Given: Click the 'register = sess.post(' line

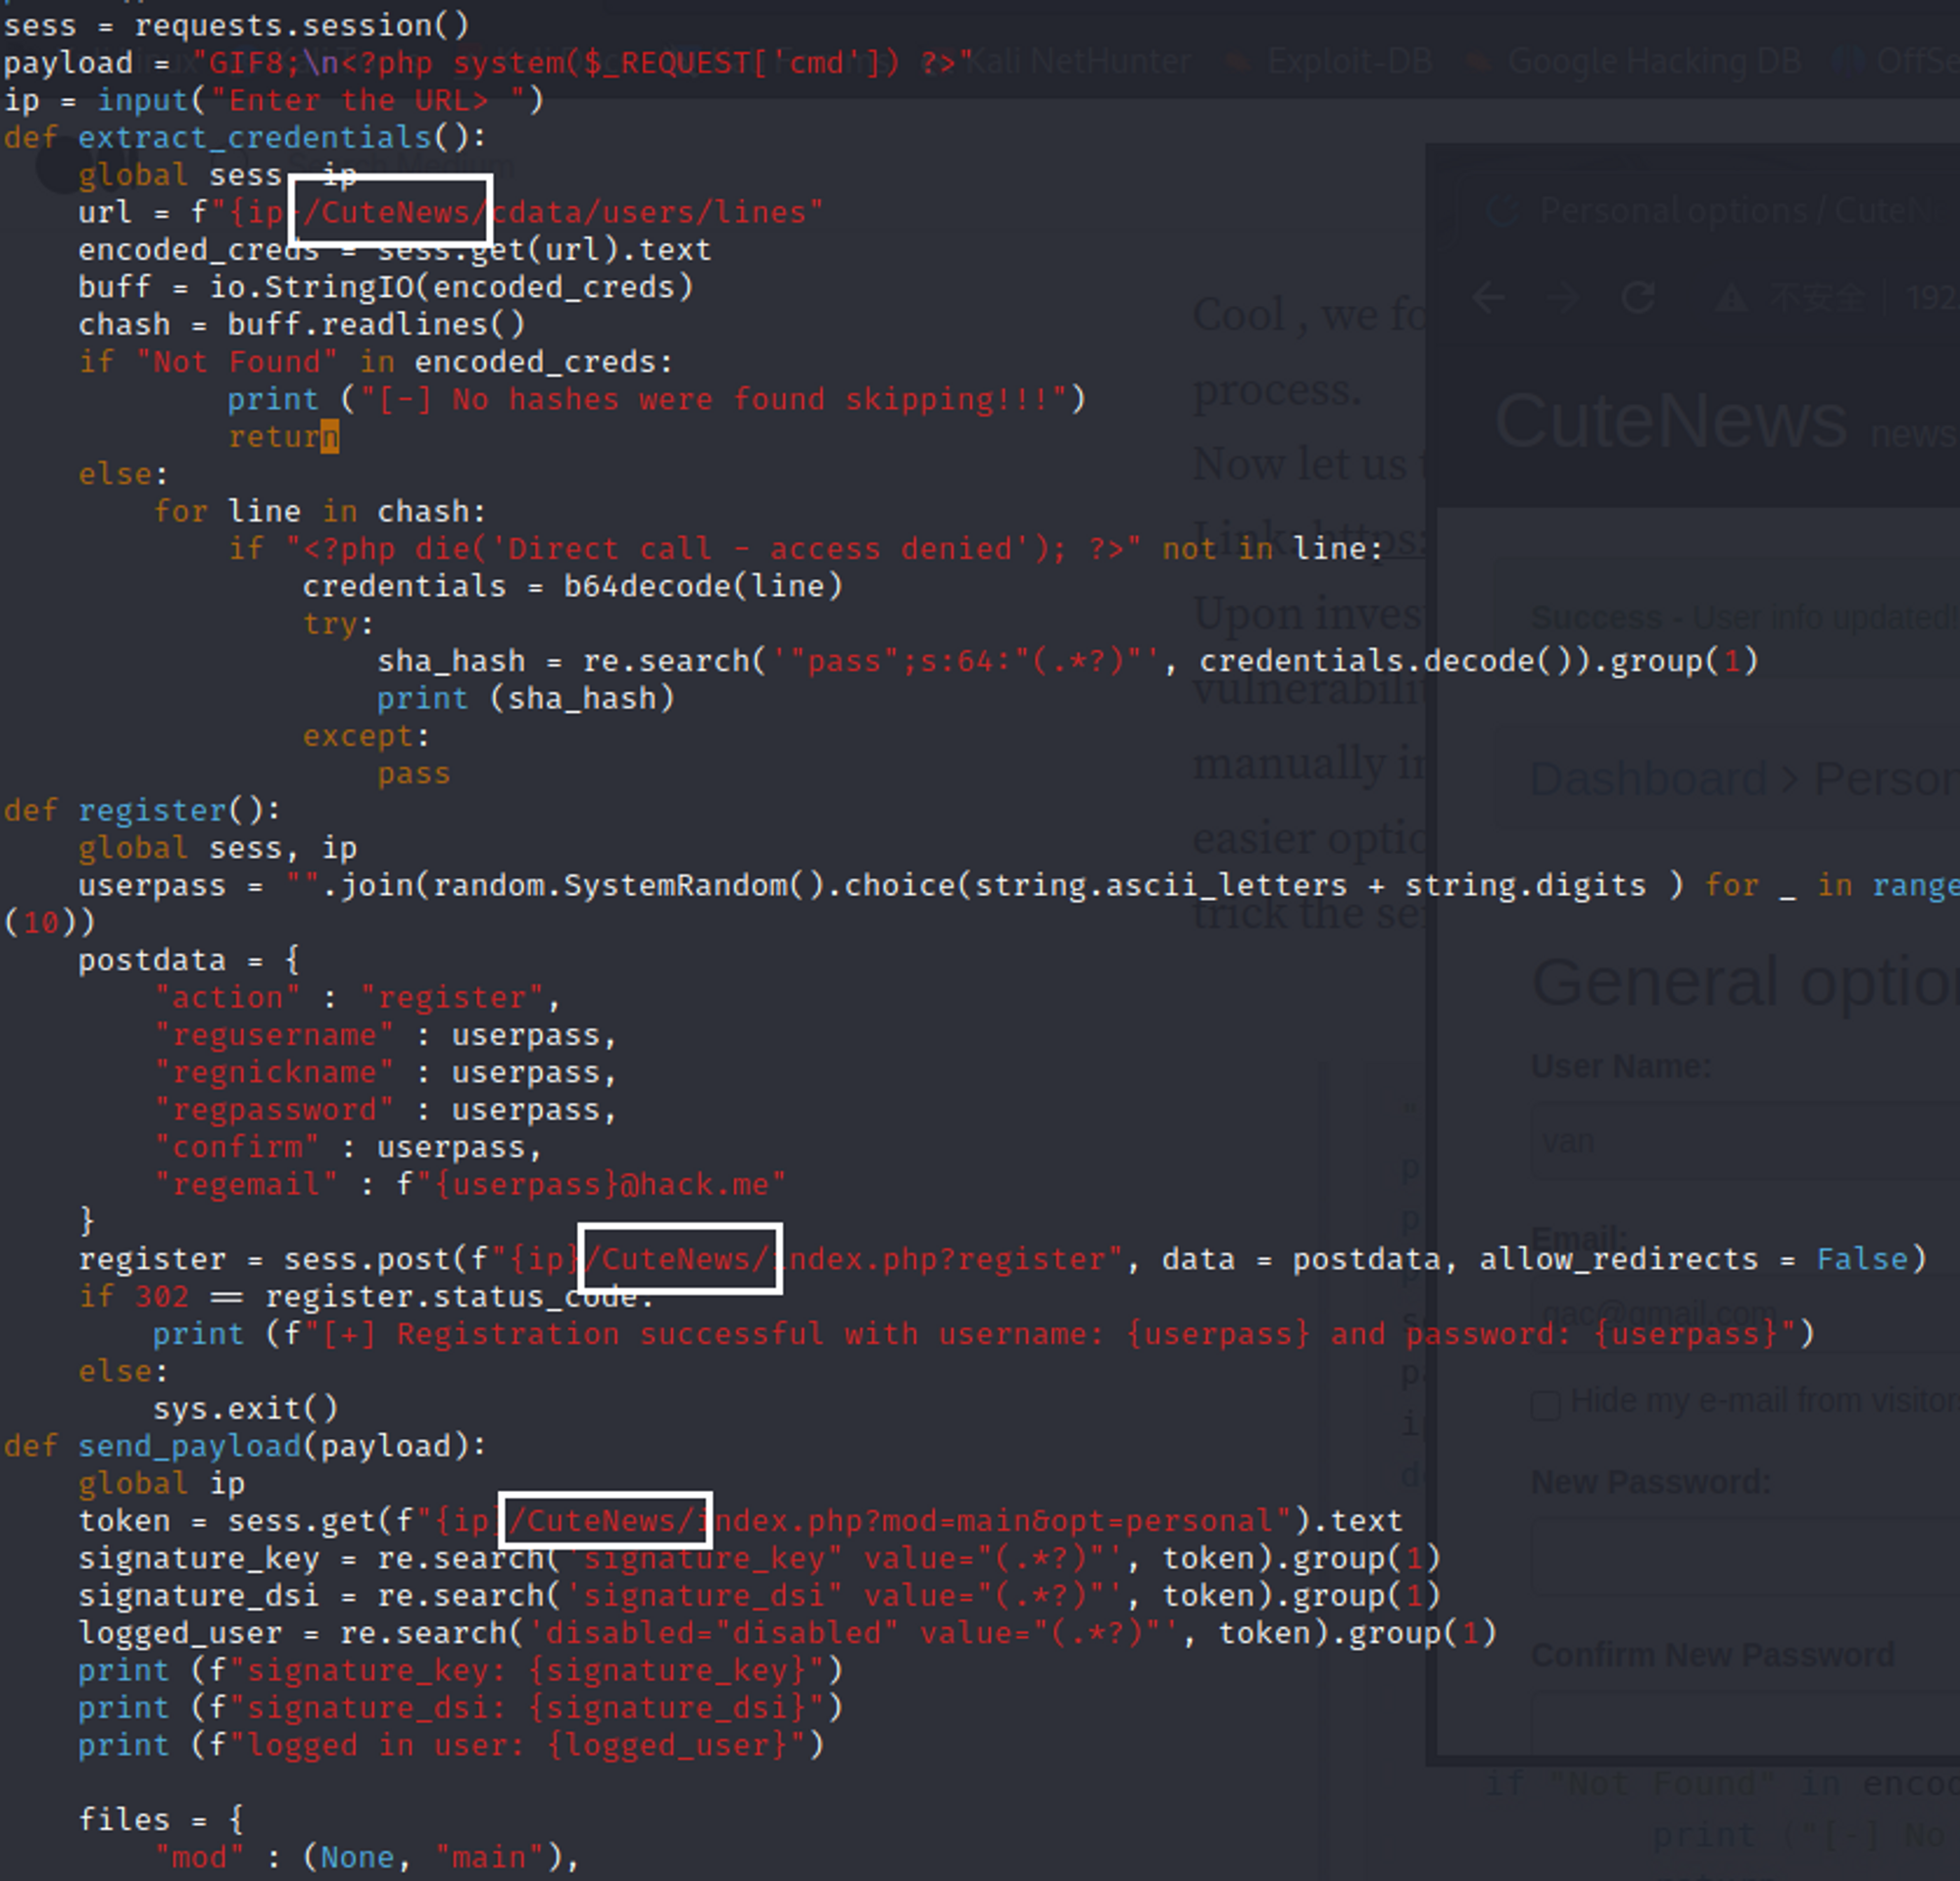Looking at the screenshot, I should click(1003, 1260).
